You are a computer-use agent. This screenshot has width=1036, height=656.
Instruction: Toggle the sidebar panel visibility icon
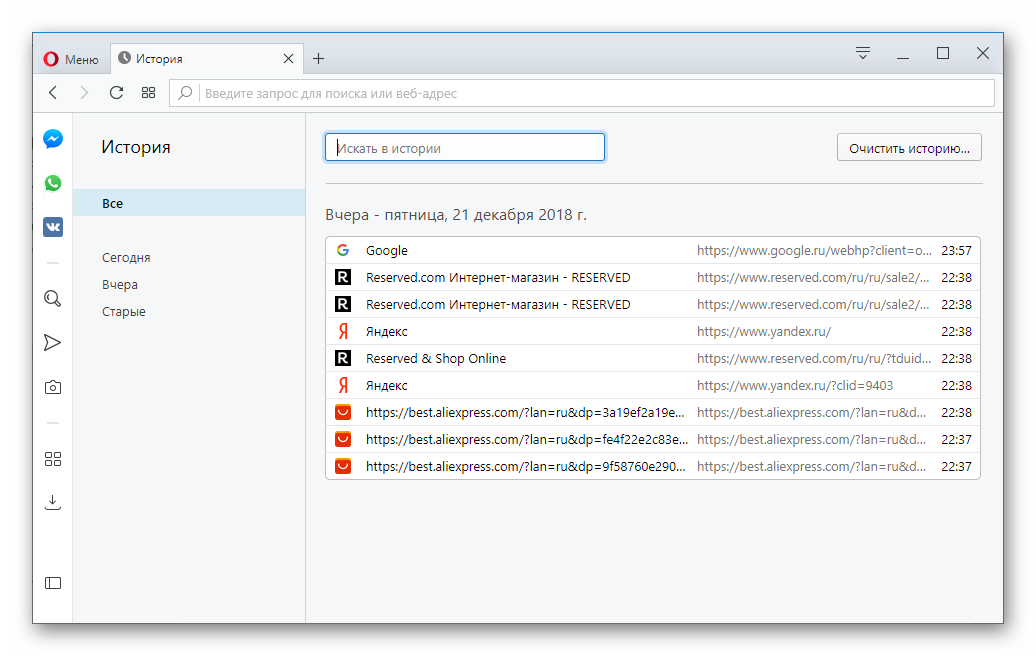click(x=53, y=583)
